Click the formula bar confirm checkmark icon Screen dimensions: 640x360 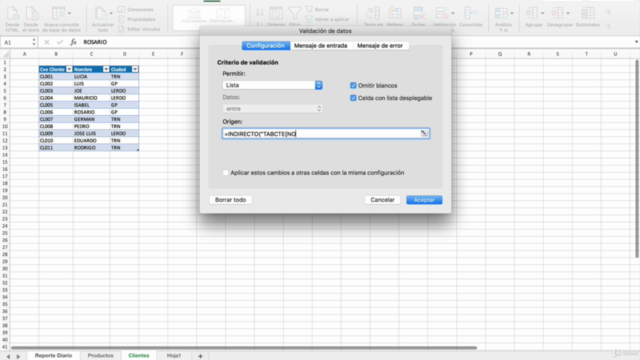[60, 42]
